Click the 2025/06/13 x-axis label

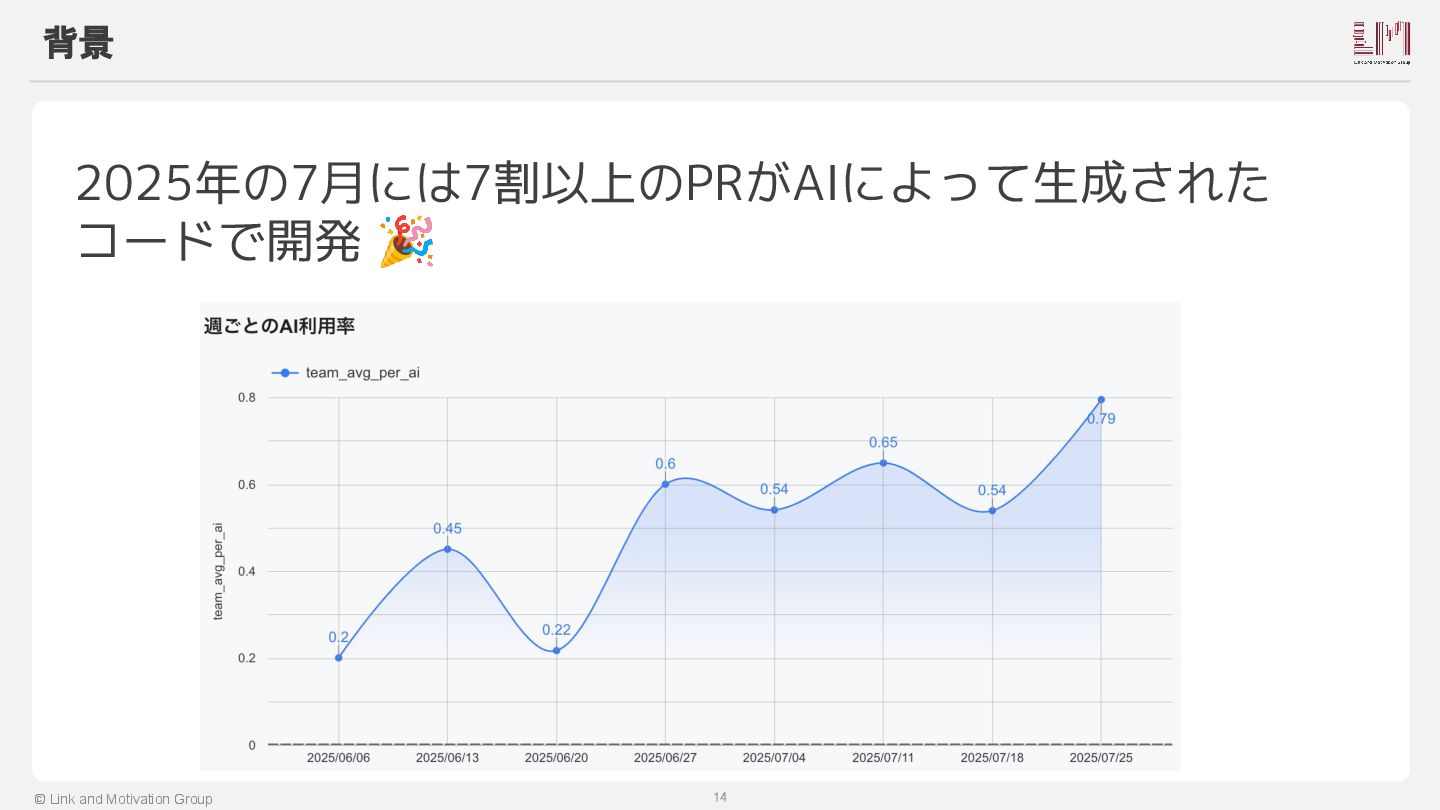447,758
